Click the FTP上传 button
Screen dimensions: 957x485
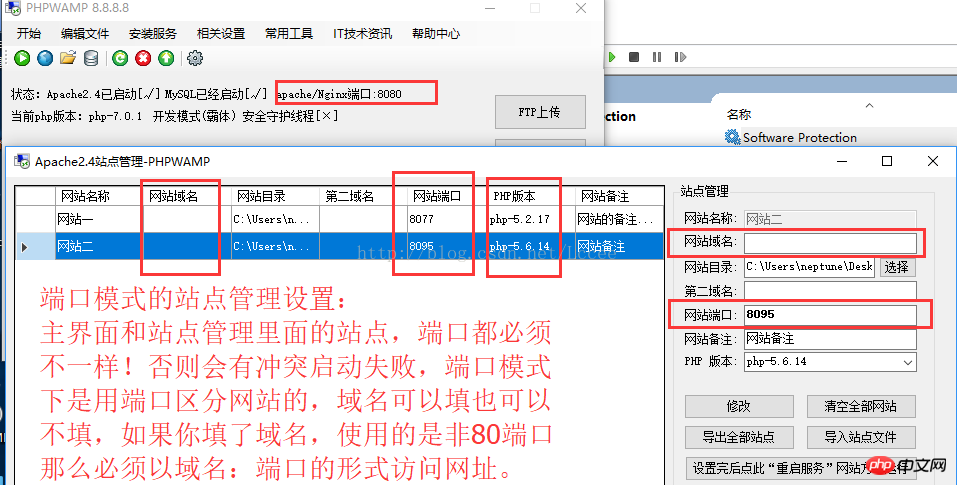(x=540, y=112)
